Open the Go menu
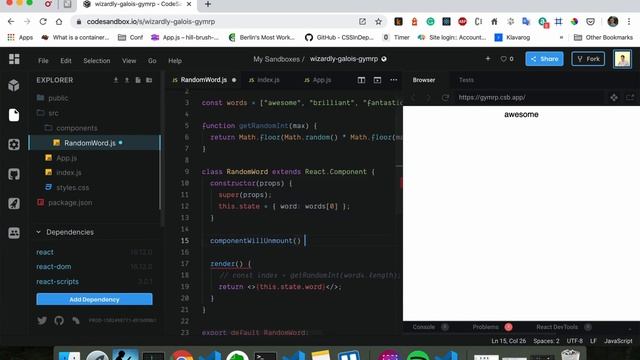Viewport: 640px width, 360px height. (152, 61)
